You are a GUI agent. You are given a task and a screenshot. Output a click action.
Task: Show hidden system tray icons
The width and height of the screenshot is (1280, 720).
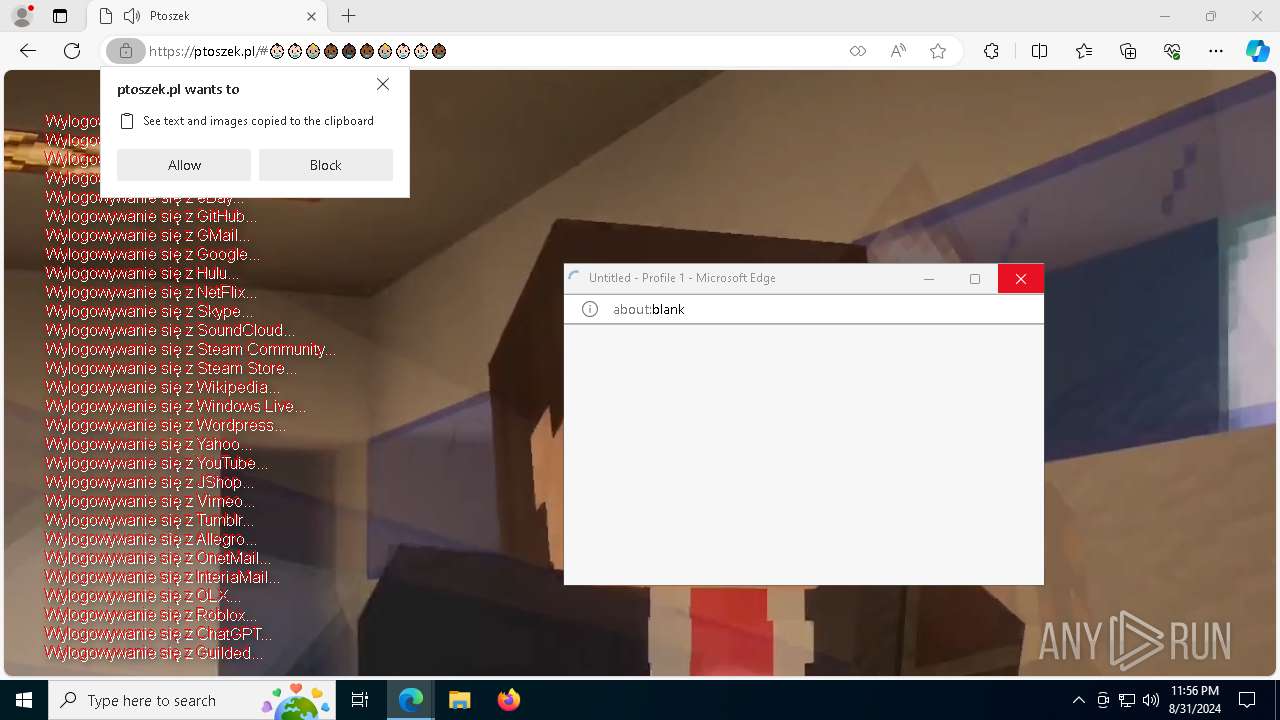[1078, 700]
